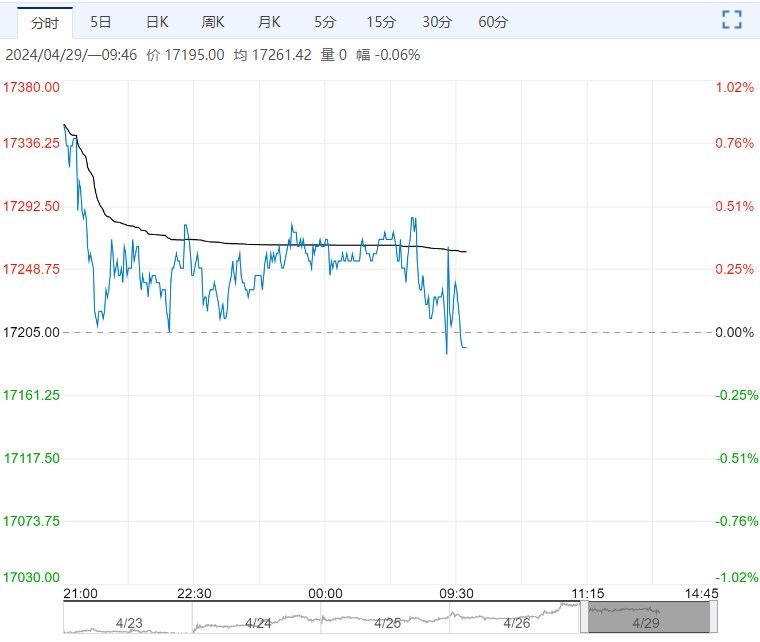Click the 09:30 time axis label

pyautogui.click(x=456, y=593)
